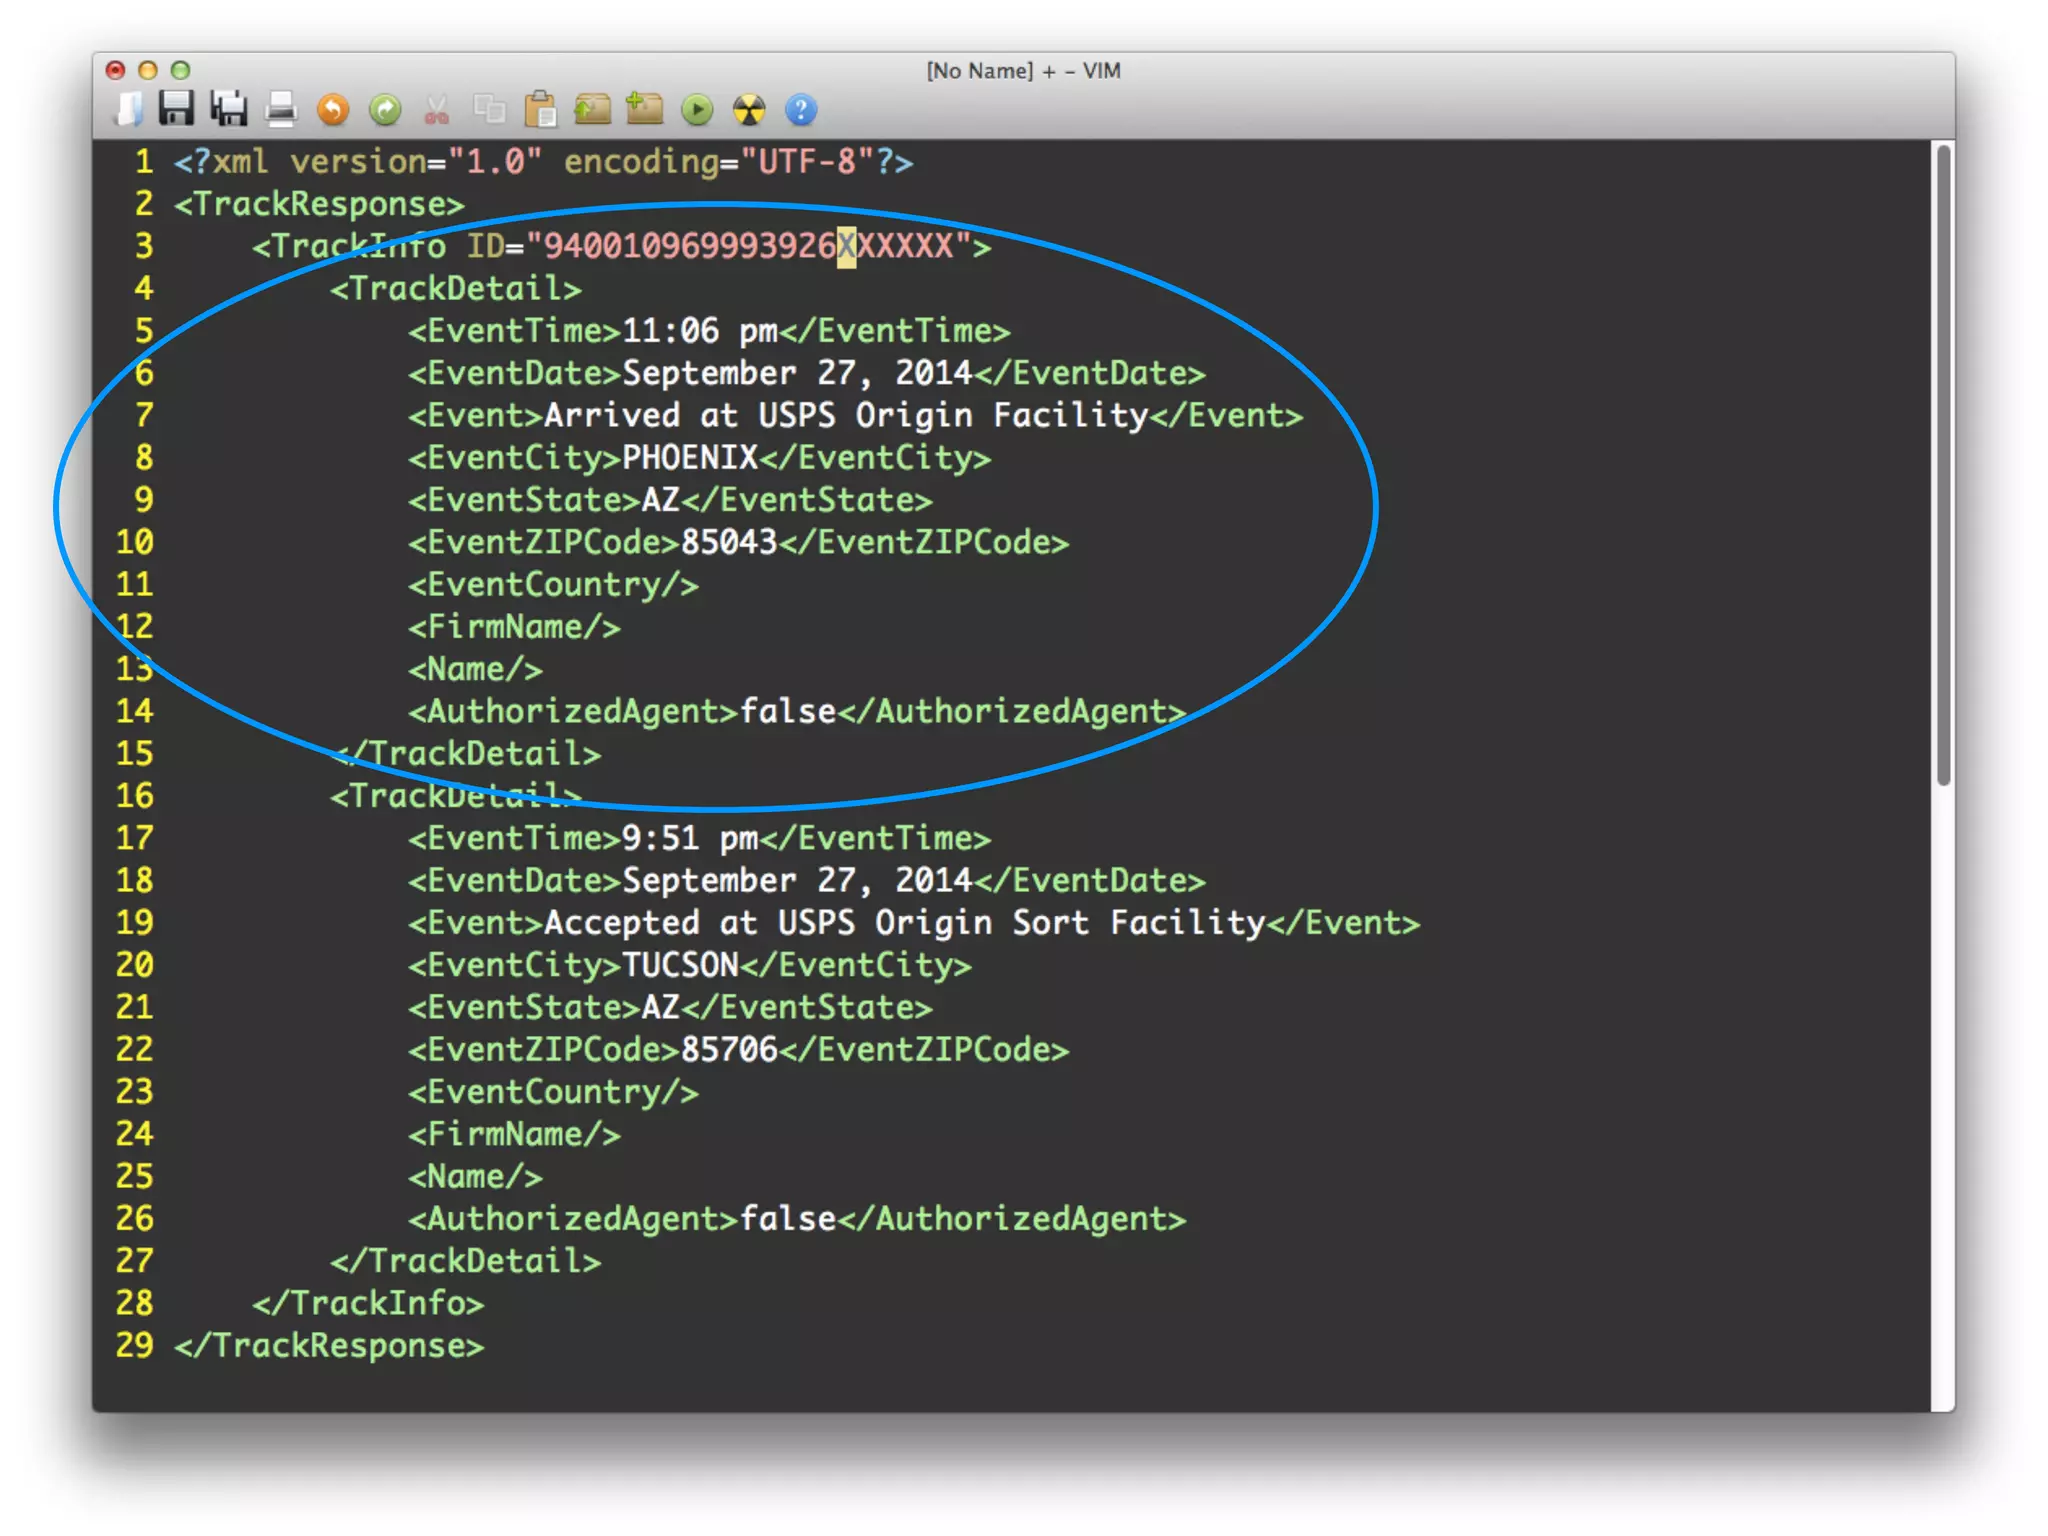Image resolution: width=2048 pixels, height=1536 pixels.
Task: Click the Open file toolbar icon
Action: [128, 109]
